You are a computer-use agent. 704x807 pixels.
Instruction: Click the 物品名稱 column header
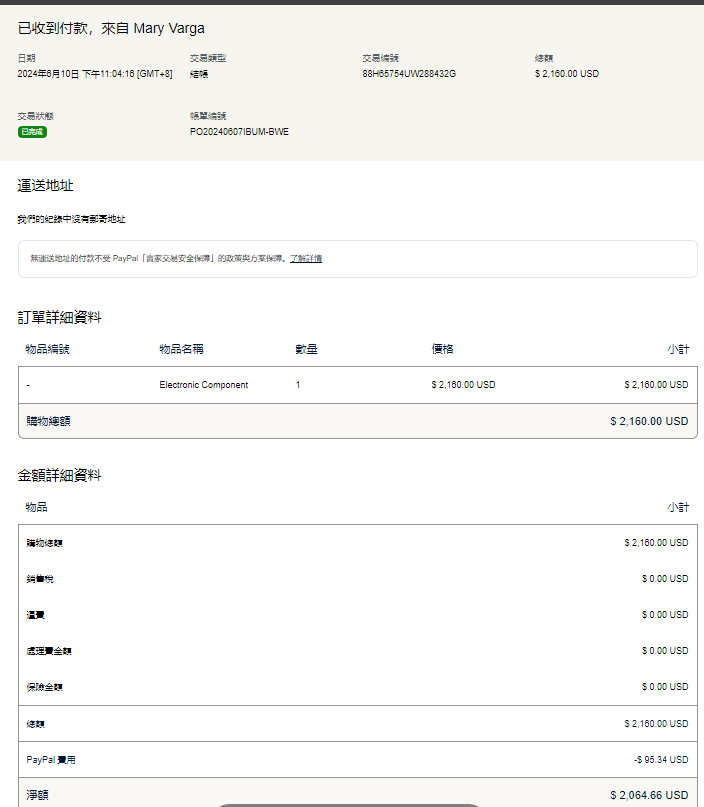[x=182, y=349]
